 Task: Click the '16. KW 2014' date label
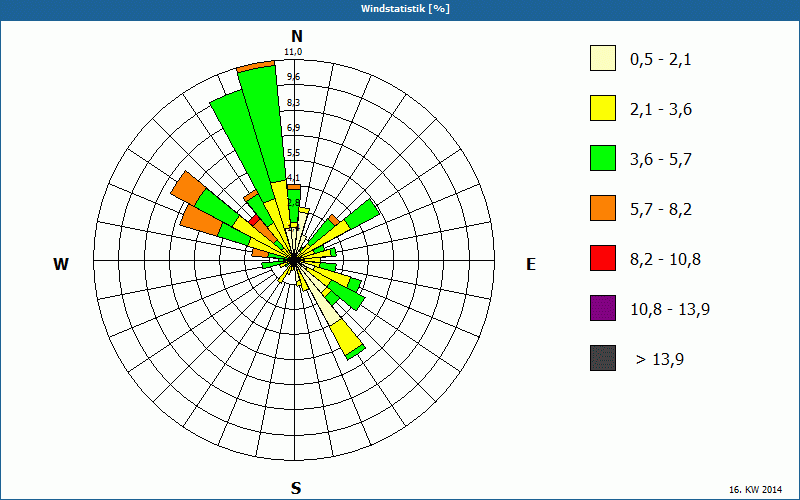click(755, 489)
